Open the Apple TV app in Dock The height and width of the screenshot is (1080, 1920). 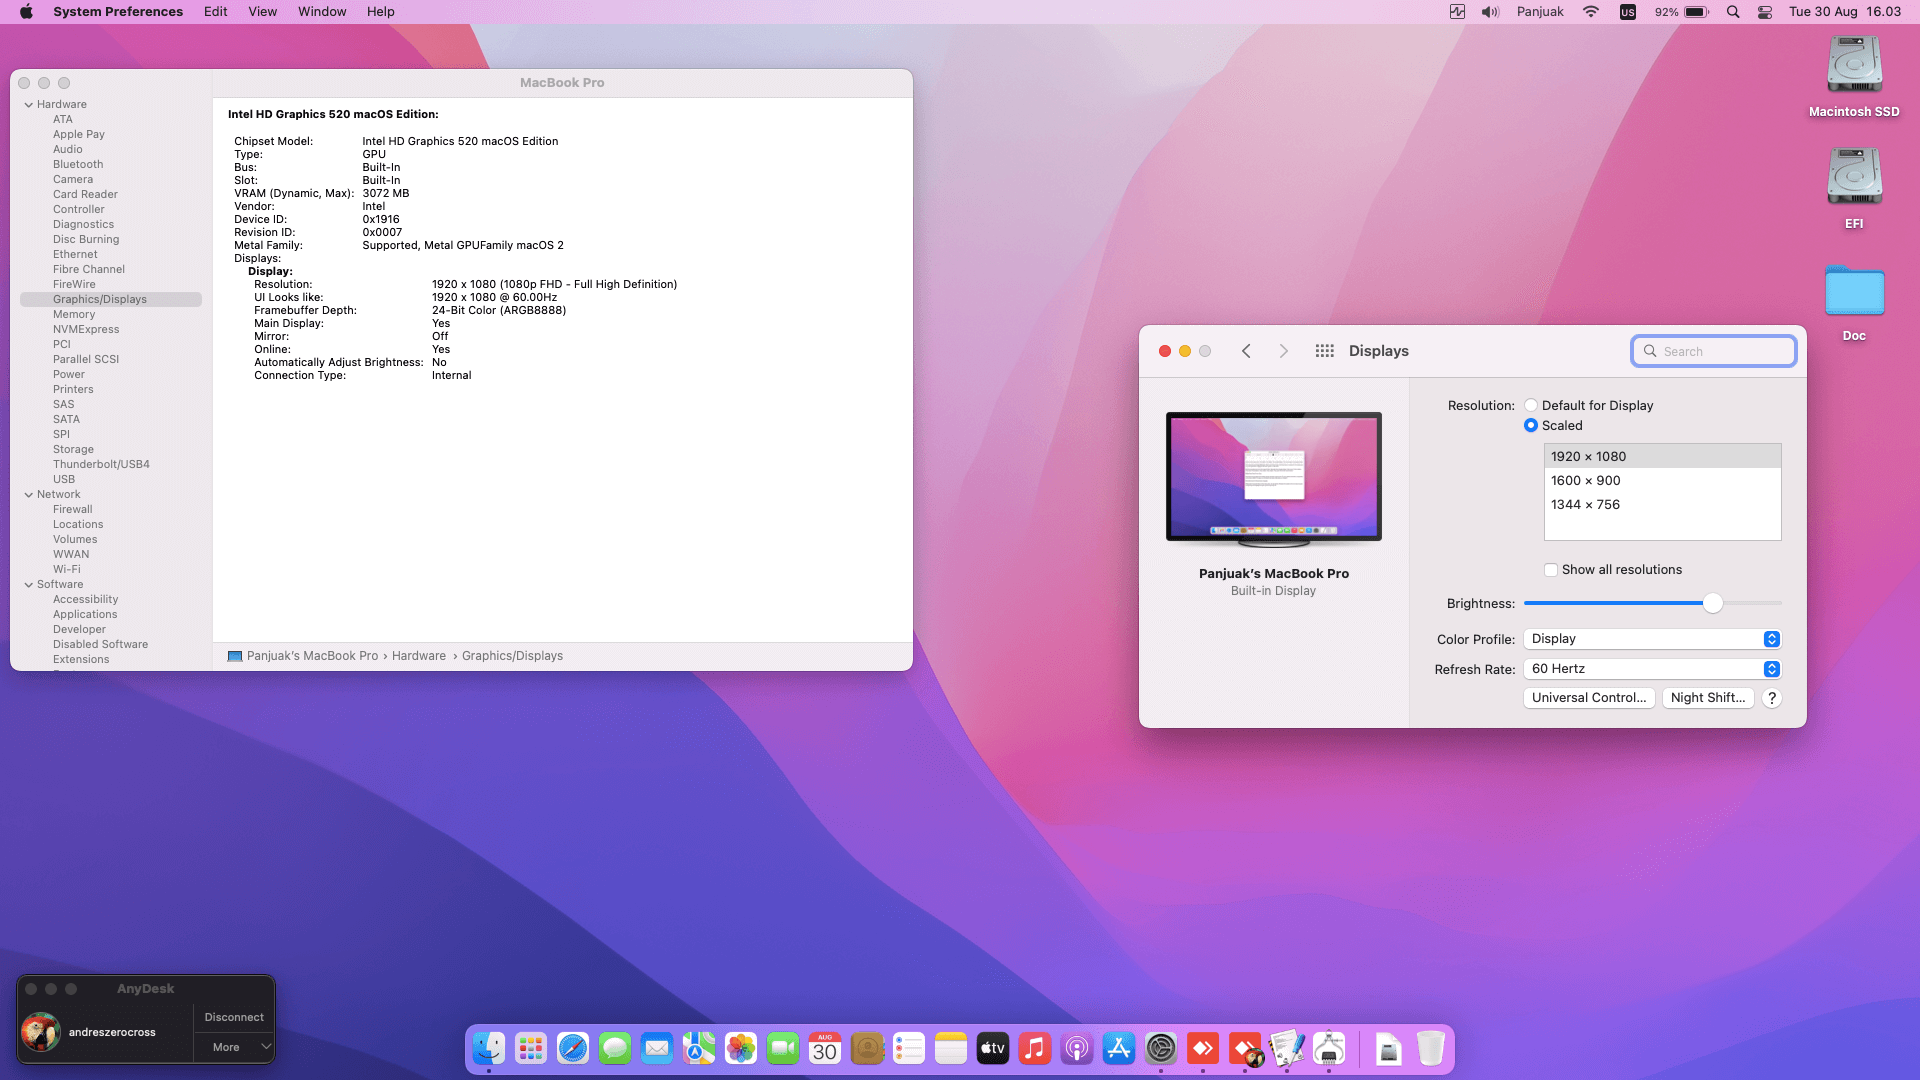[993, 1048]
